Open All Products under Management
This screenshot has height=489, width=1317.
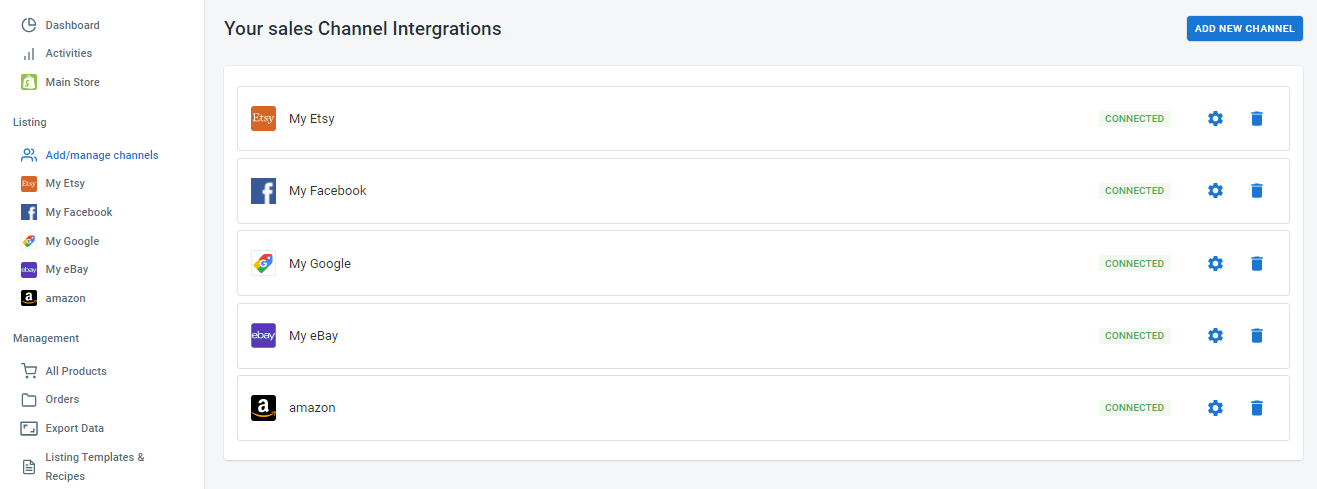[75, 372]
